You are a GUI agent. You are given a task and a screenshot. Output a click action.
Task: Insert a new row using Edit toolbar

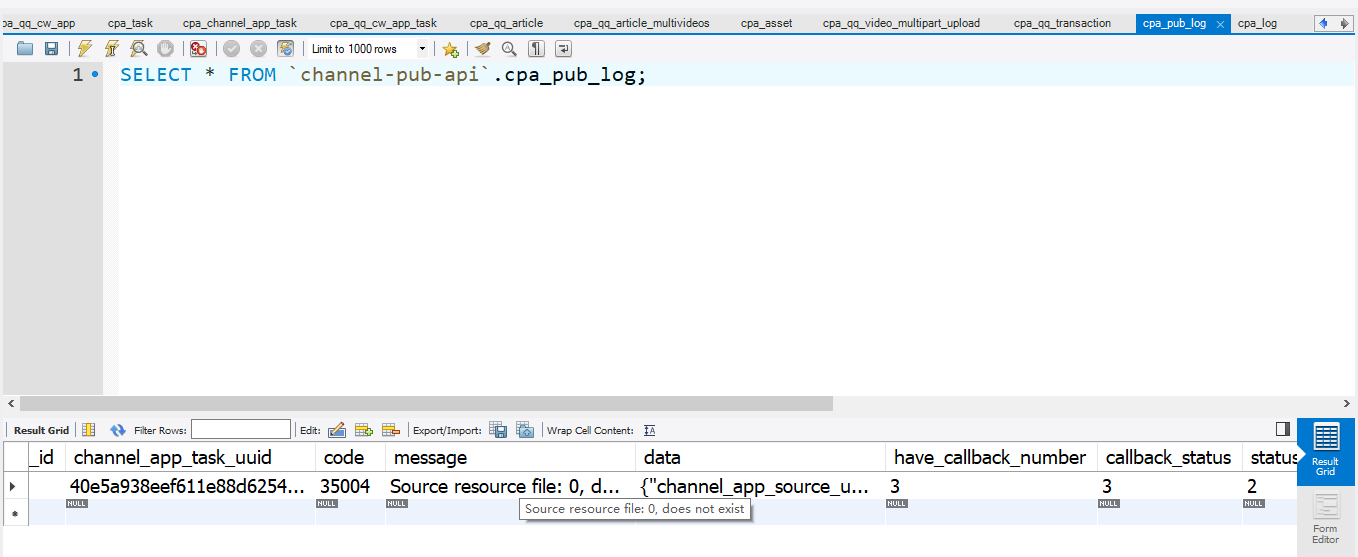tap(364, 430)
